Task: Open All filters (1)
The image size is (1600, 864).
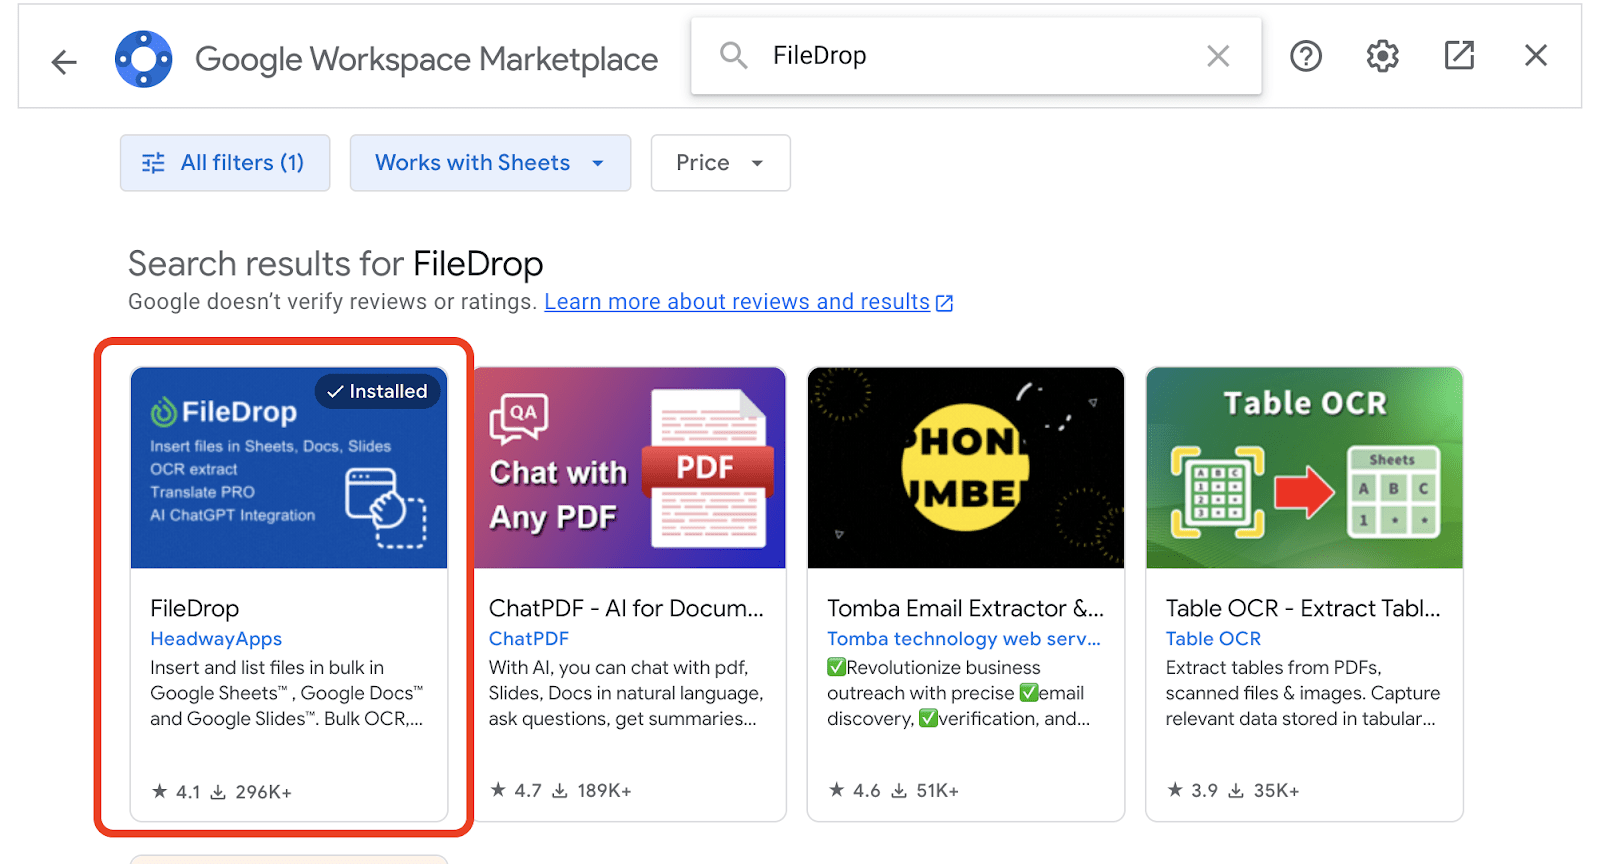Action: click(x=225, y=163)
